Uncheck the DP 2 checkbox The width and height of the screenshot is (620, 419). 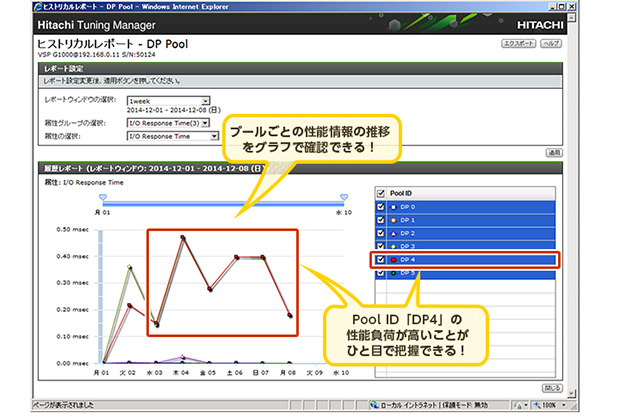[381, 233]
